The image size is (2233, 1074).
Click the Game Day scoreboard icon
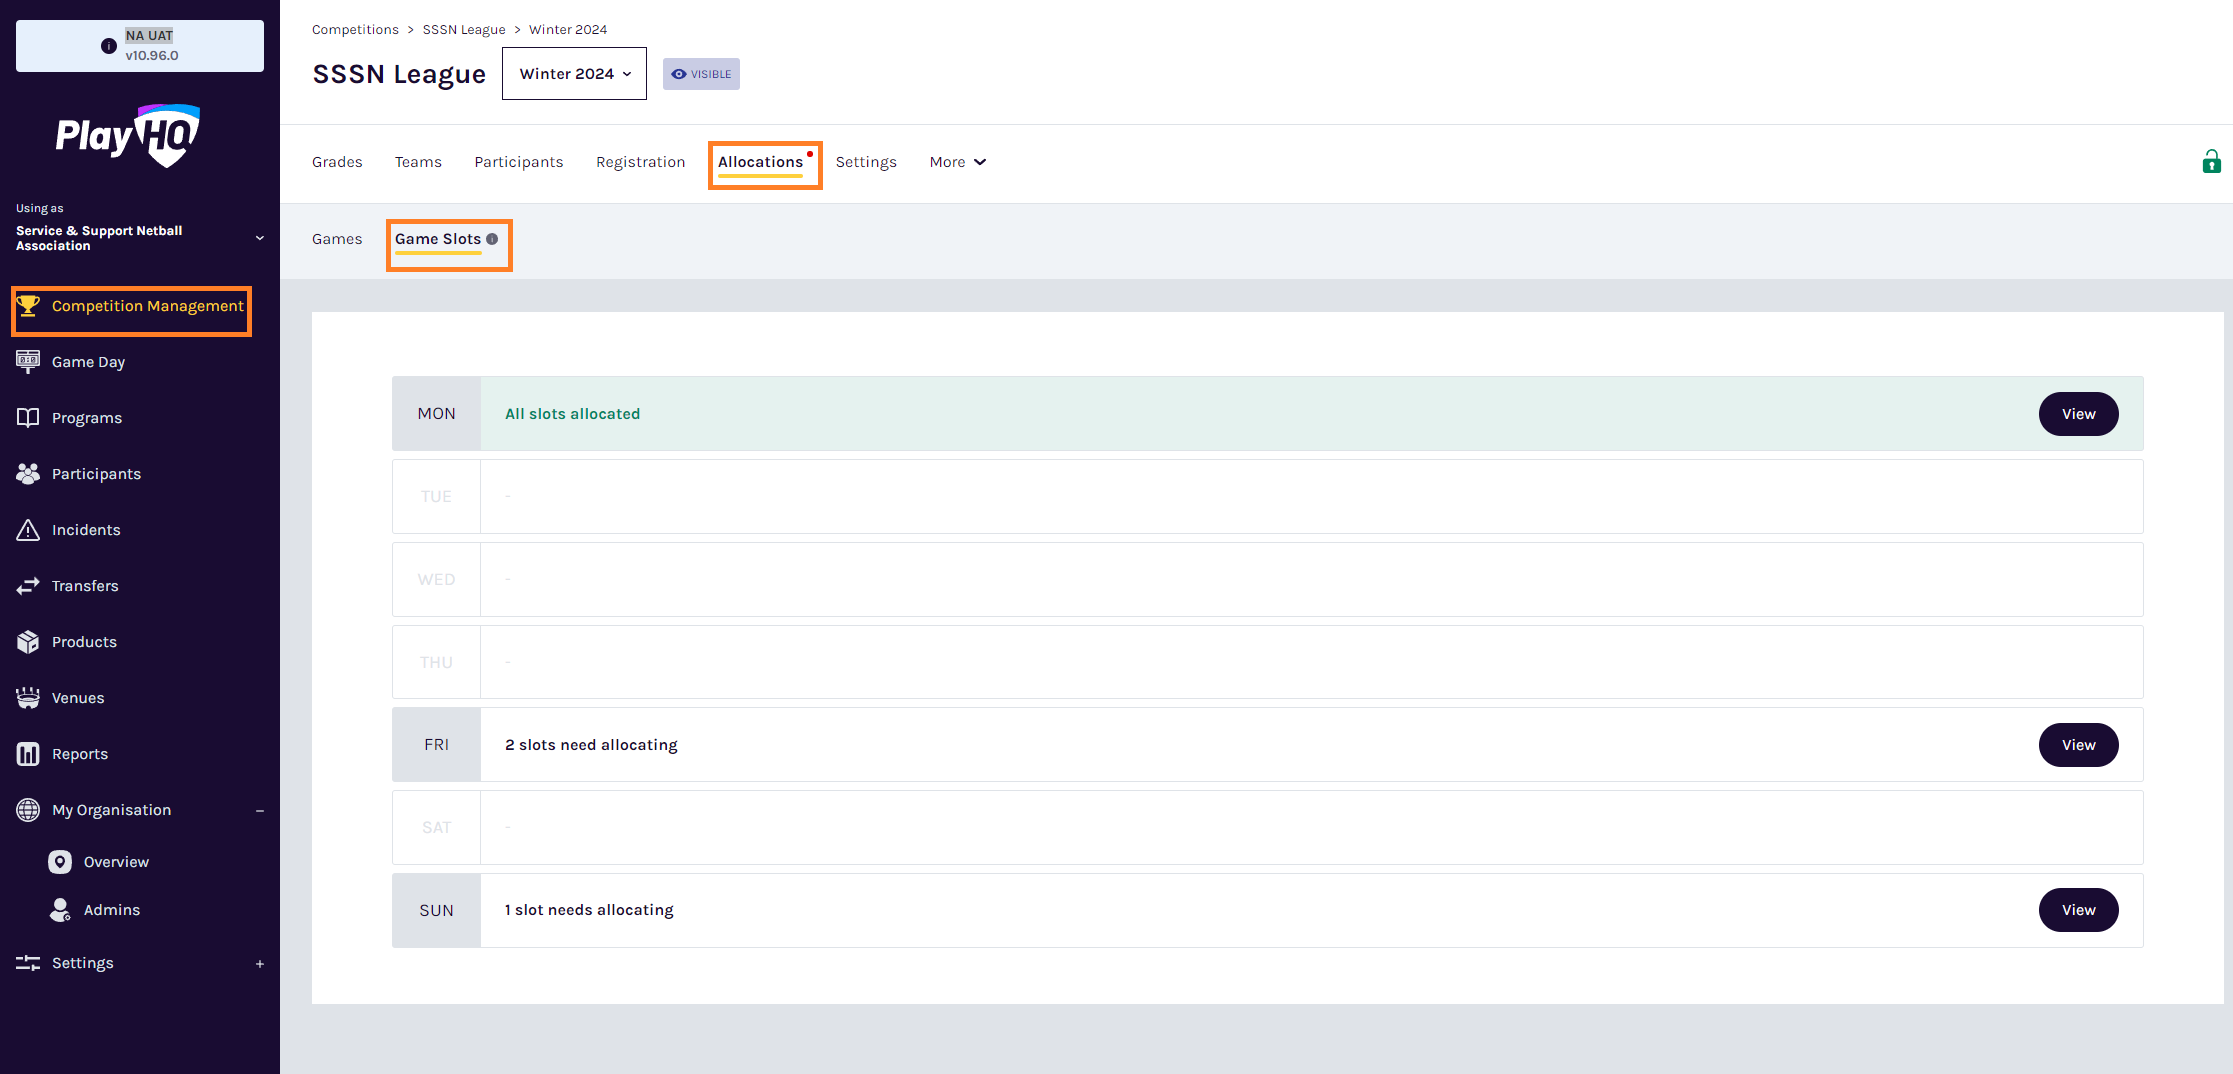(28, 362)
